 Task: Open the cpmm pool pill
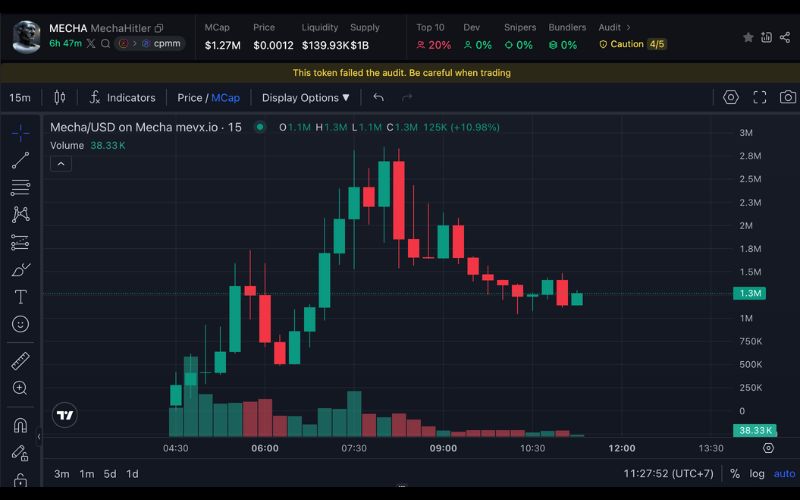click(149, 43)
